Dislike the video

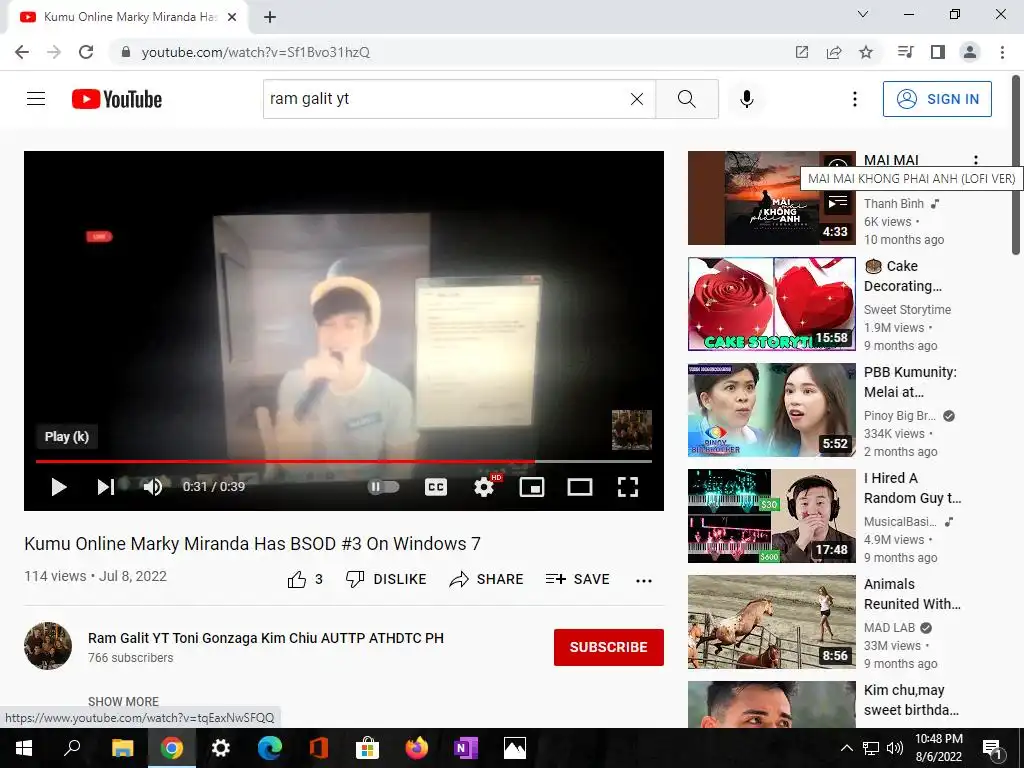[386, 579]
